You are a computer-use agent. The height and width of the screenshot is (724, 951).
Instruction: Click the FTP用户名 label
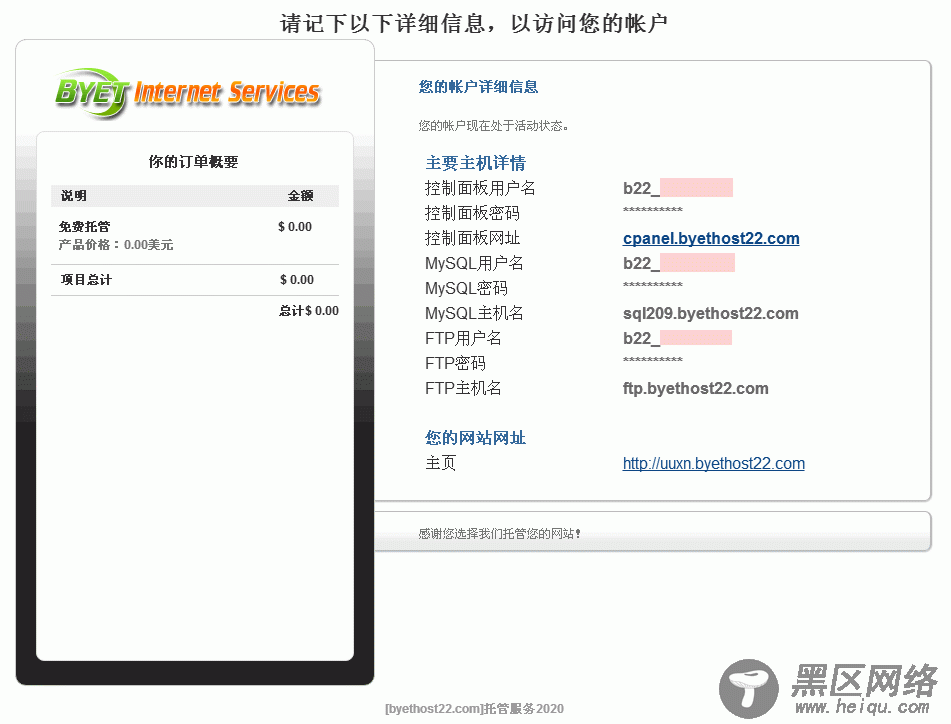(463, 338)
